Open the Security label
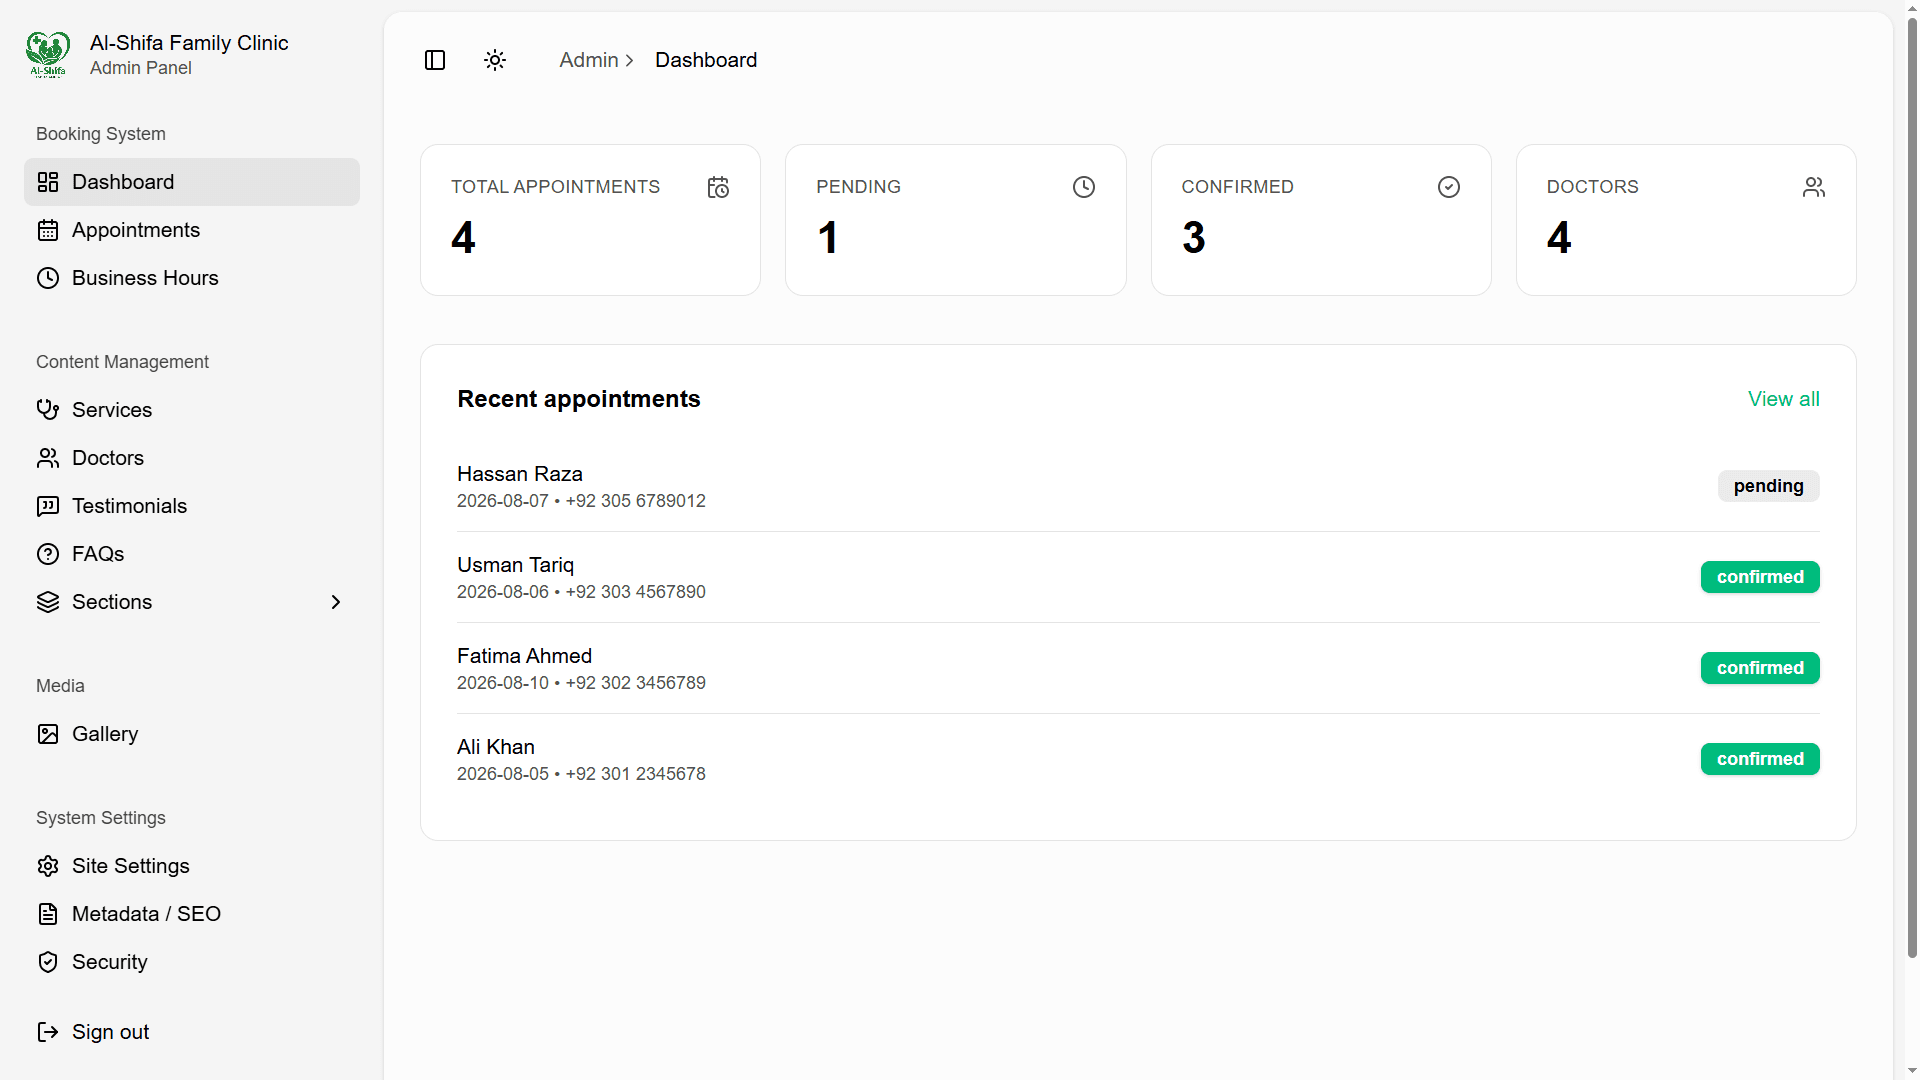This screenshot has width=1920, height=1080. tap(110, 962)
